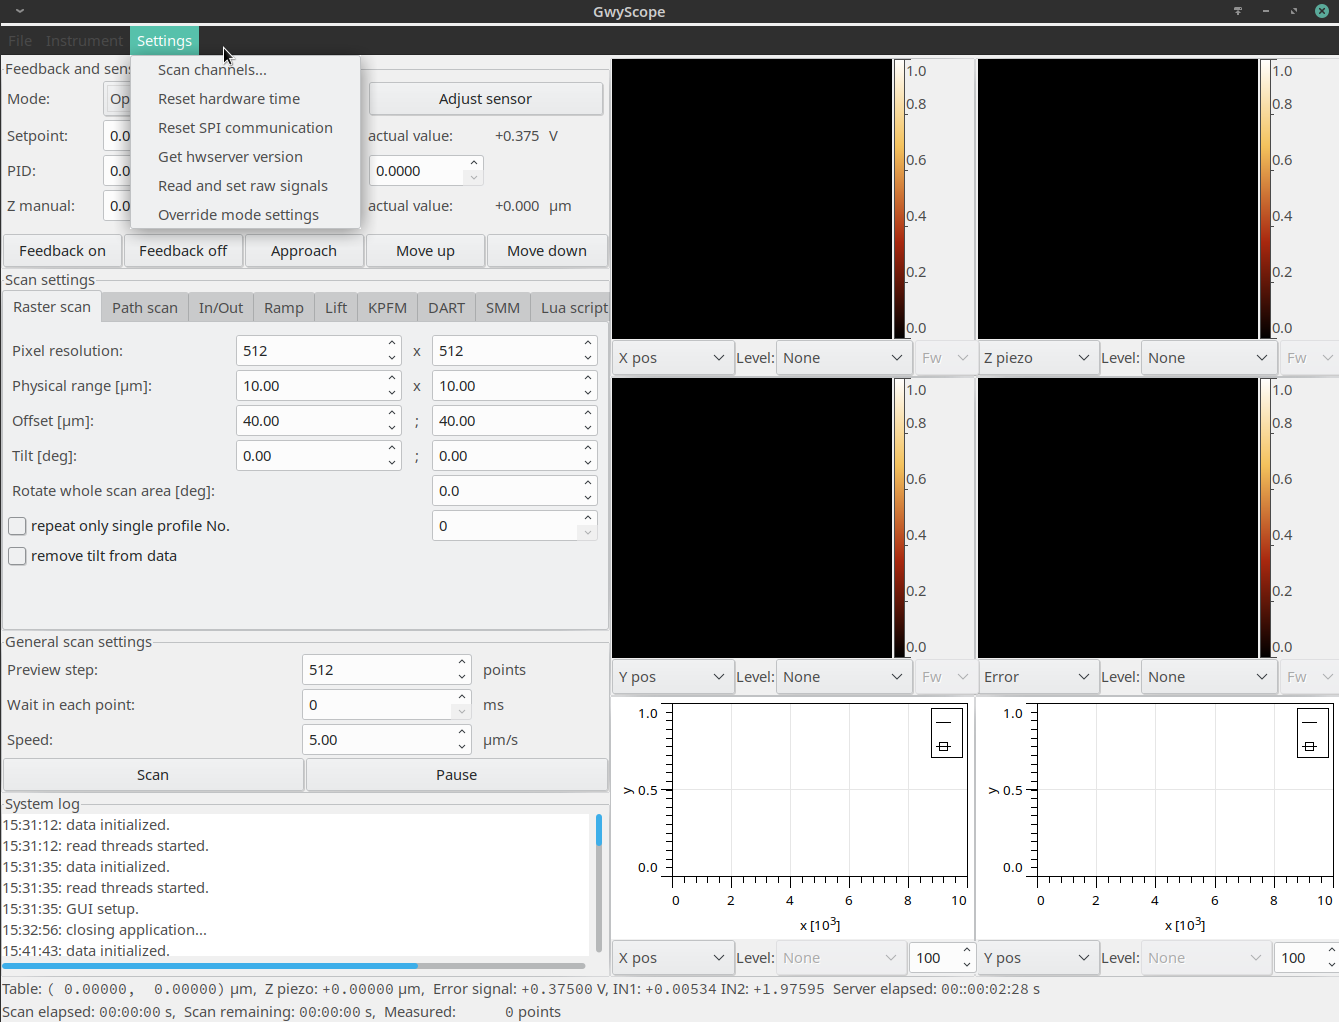Viewport: 1339px width, 1022px height.
Task: Click the legend box in right graph
Action: tap(1312, 733)
